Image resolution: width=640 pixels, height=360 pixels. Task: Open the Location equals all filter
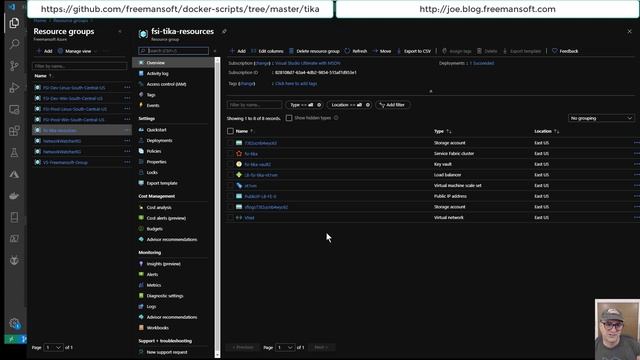point(349,105)
